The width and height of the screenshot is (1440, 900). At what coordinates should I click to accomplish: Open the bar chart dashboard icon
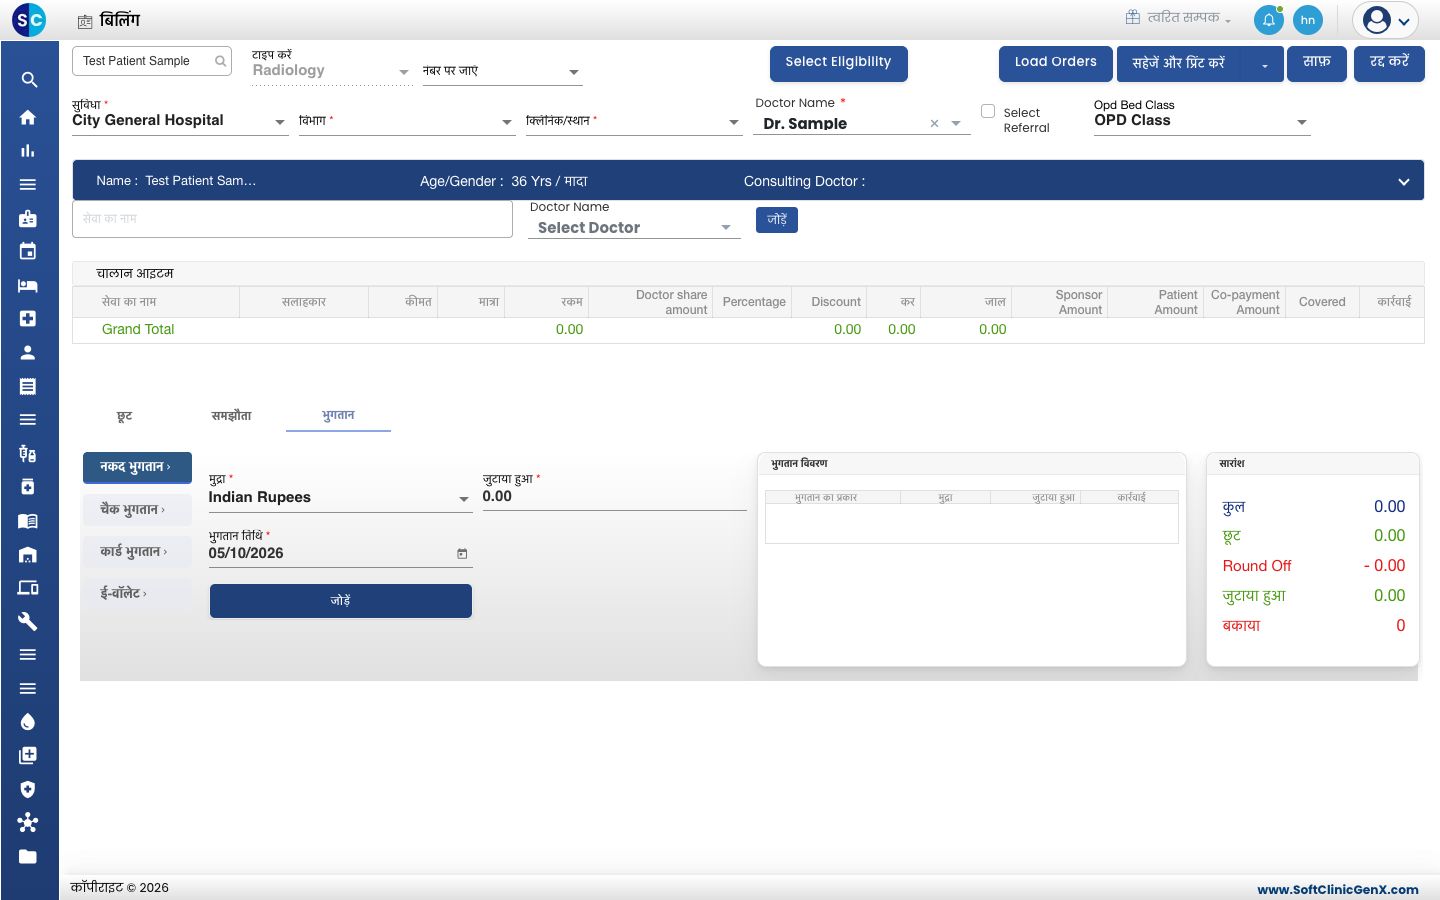28,151
